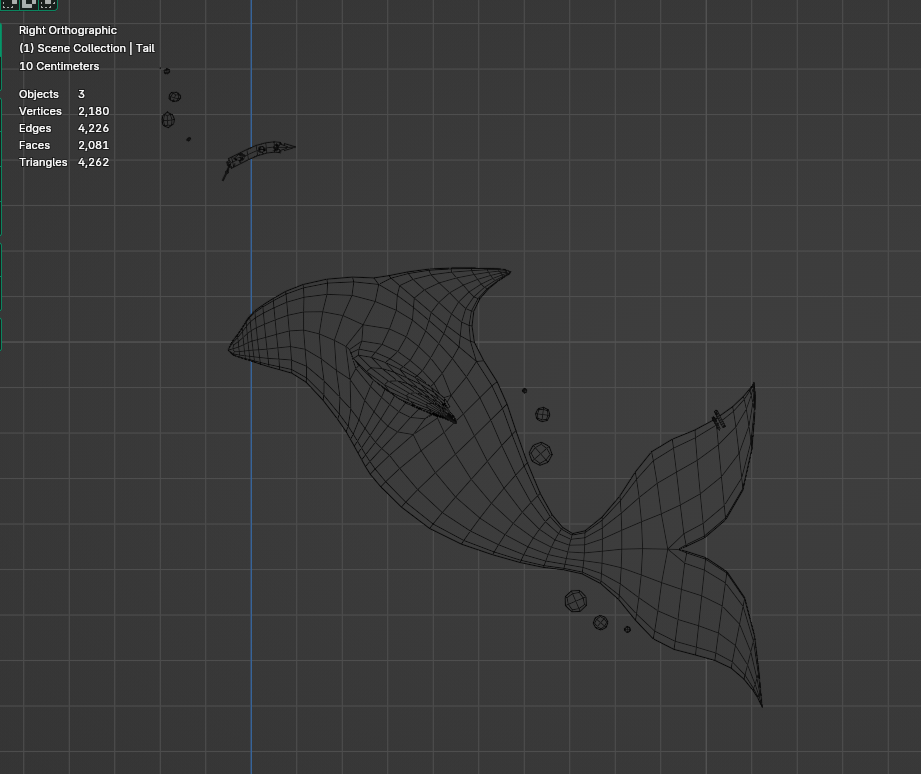
Task: Click the "10 Centimeters" grid scale label
Action: tap(59, 66)
